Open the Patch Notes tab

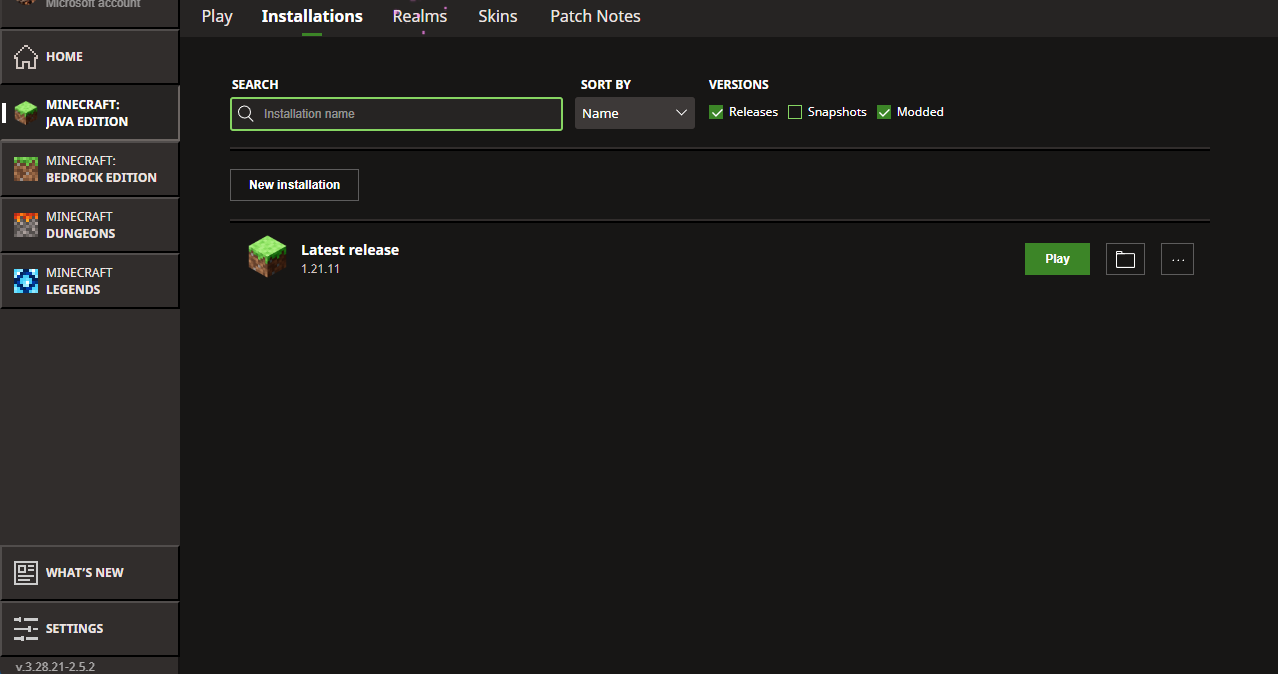click(595, 16)
